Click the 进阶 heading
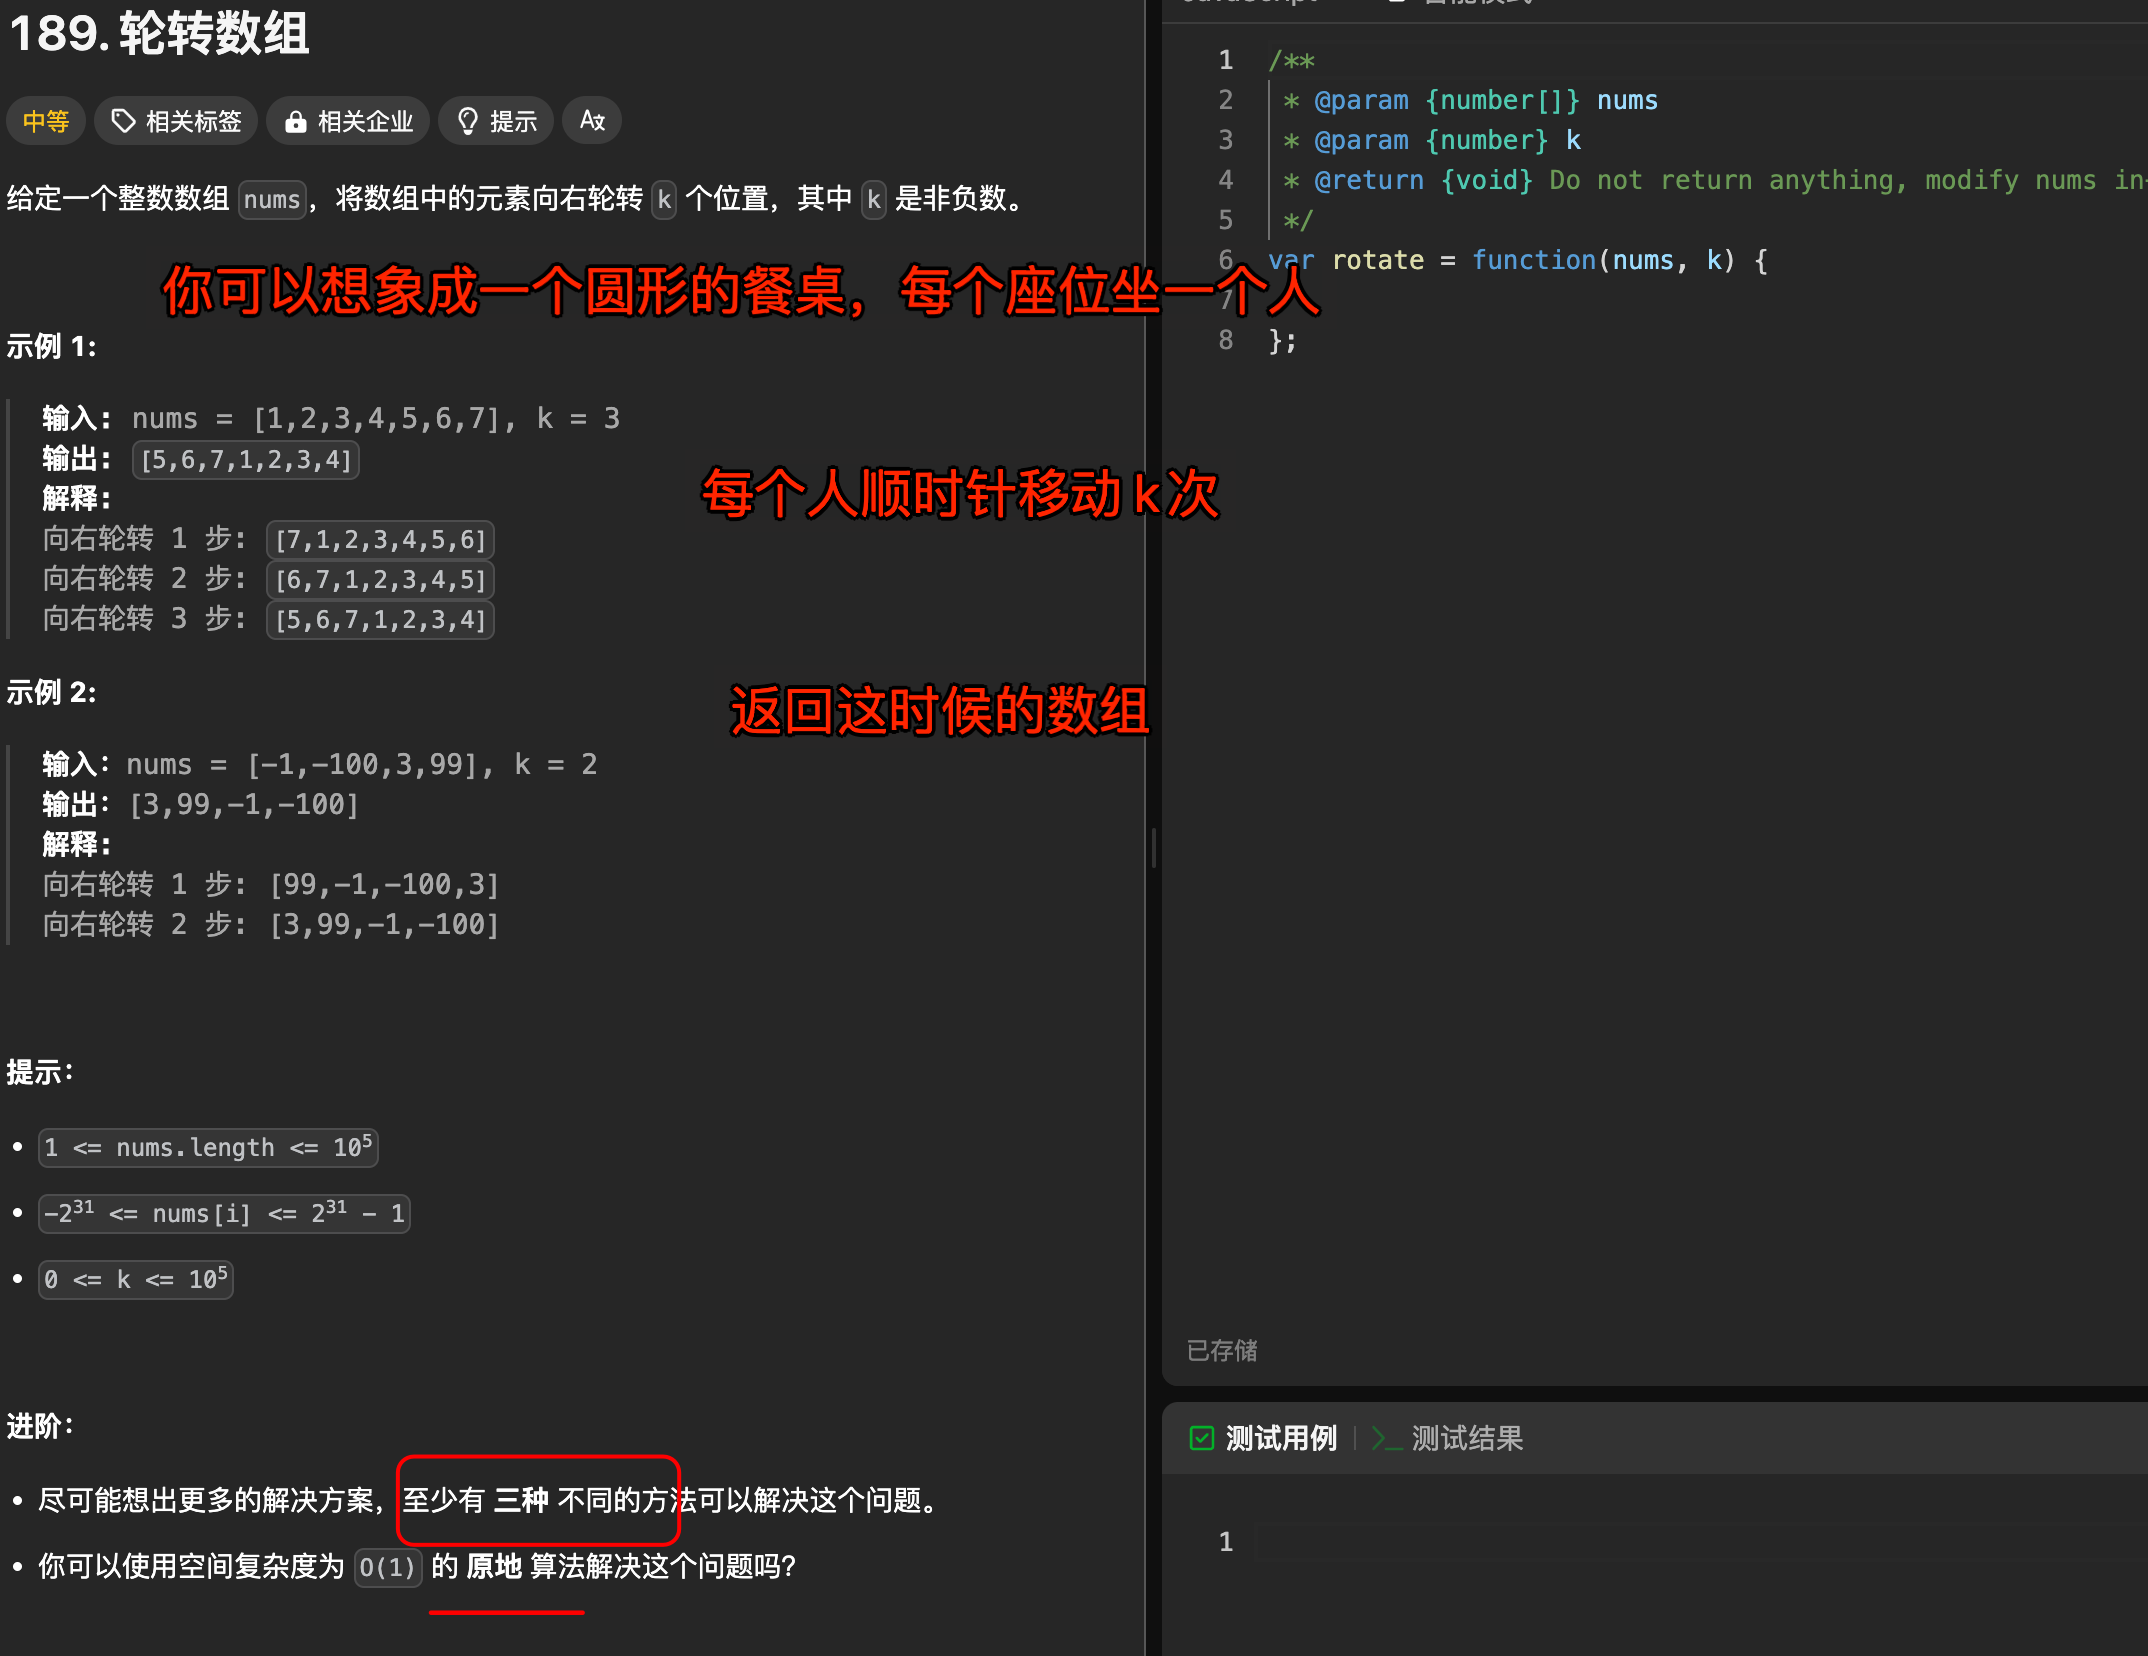This screenshot has height=1656, width=2148. 40,1426
